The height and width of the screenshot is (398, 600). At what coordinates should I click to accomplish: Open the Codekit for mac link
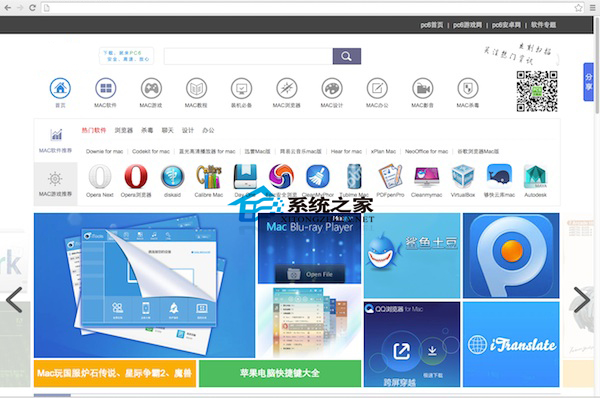coord(151,152)
